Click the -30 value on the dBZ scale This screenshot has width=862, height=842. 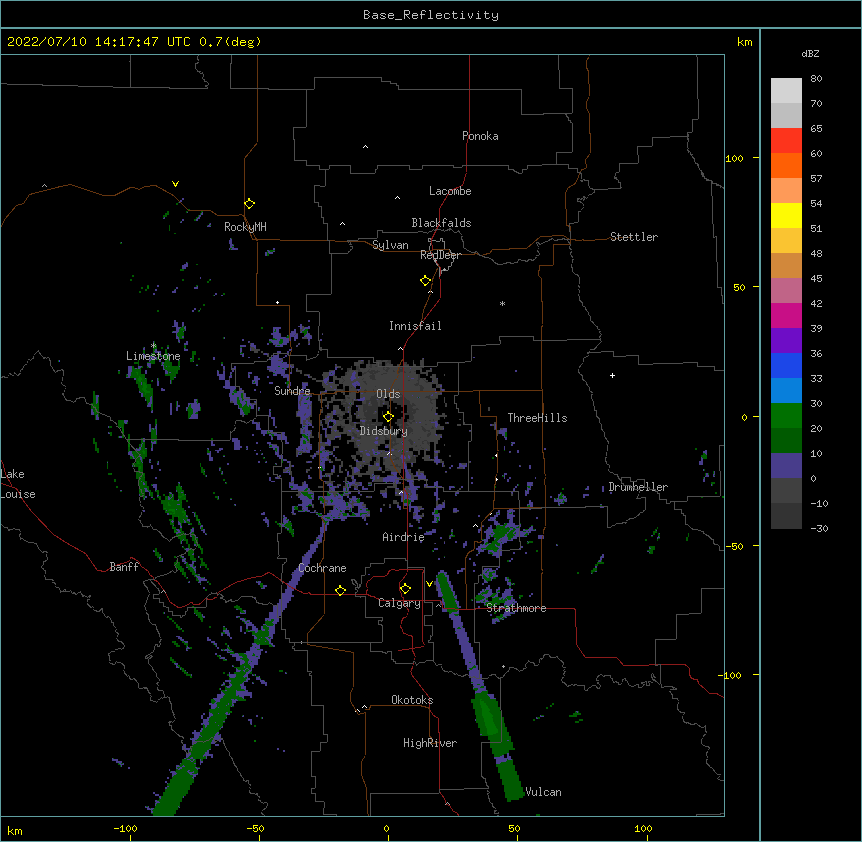pos(819,528)
